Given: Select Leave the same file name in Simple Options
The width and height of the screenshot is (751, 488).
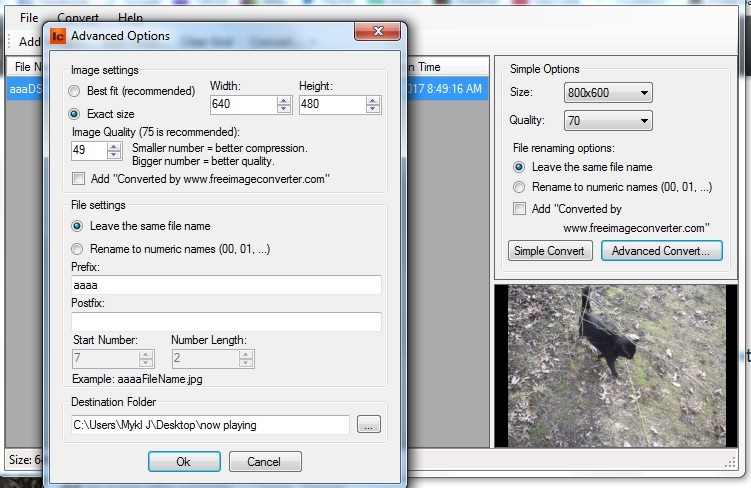Looking at the screenshot, I should pos(519,167).
